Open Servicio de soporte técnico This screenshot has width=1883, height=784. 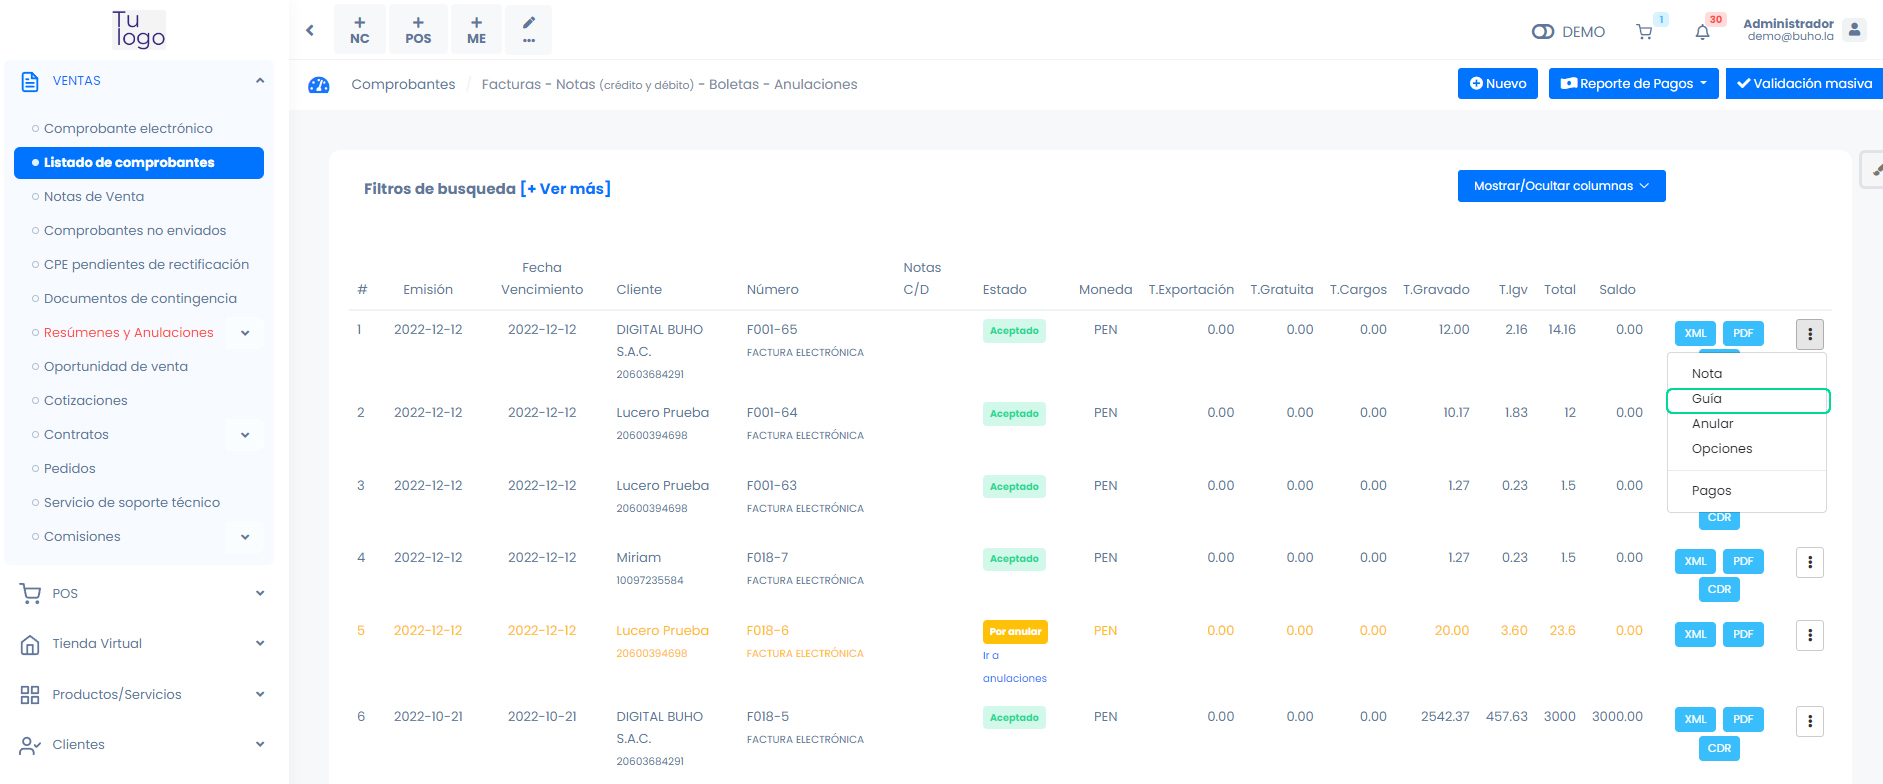[132, 502]
